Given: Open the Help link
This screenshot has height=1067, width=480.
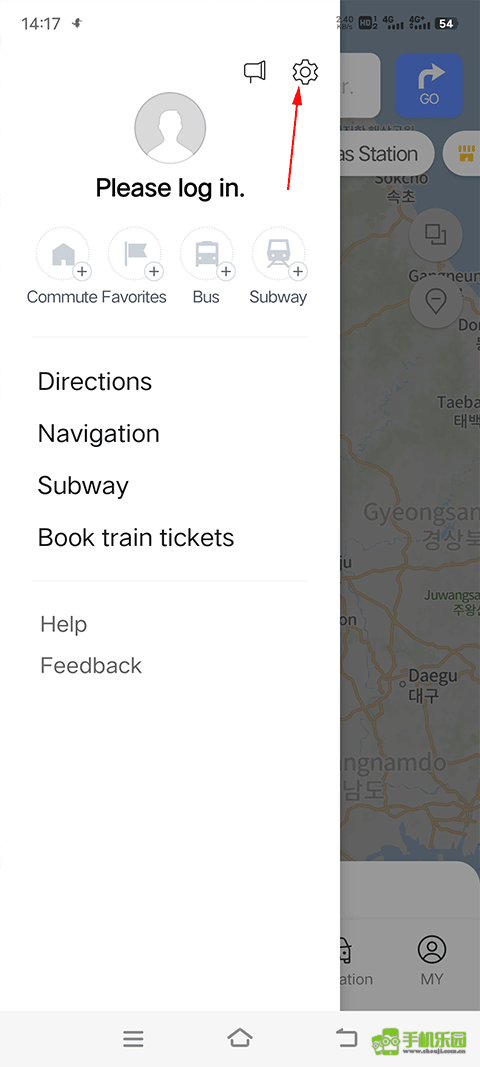Looking at the screenshot, I should (x=64, y=624).
